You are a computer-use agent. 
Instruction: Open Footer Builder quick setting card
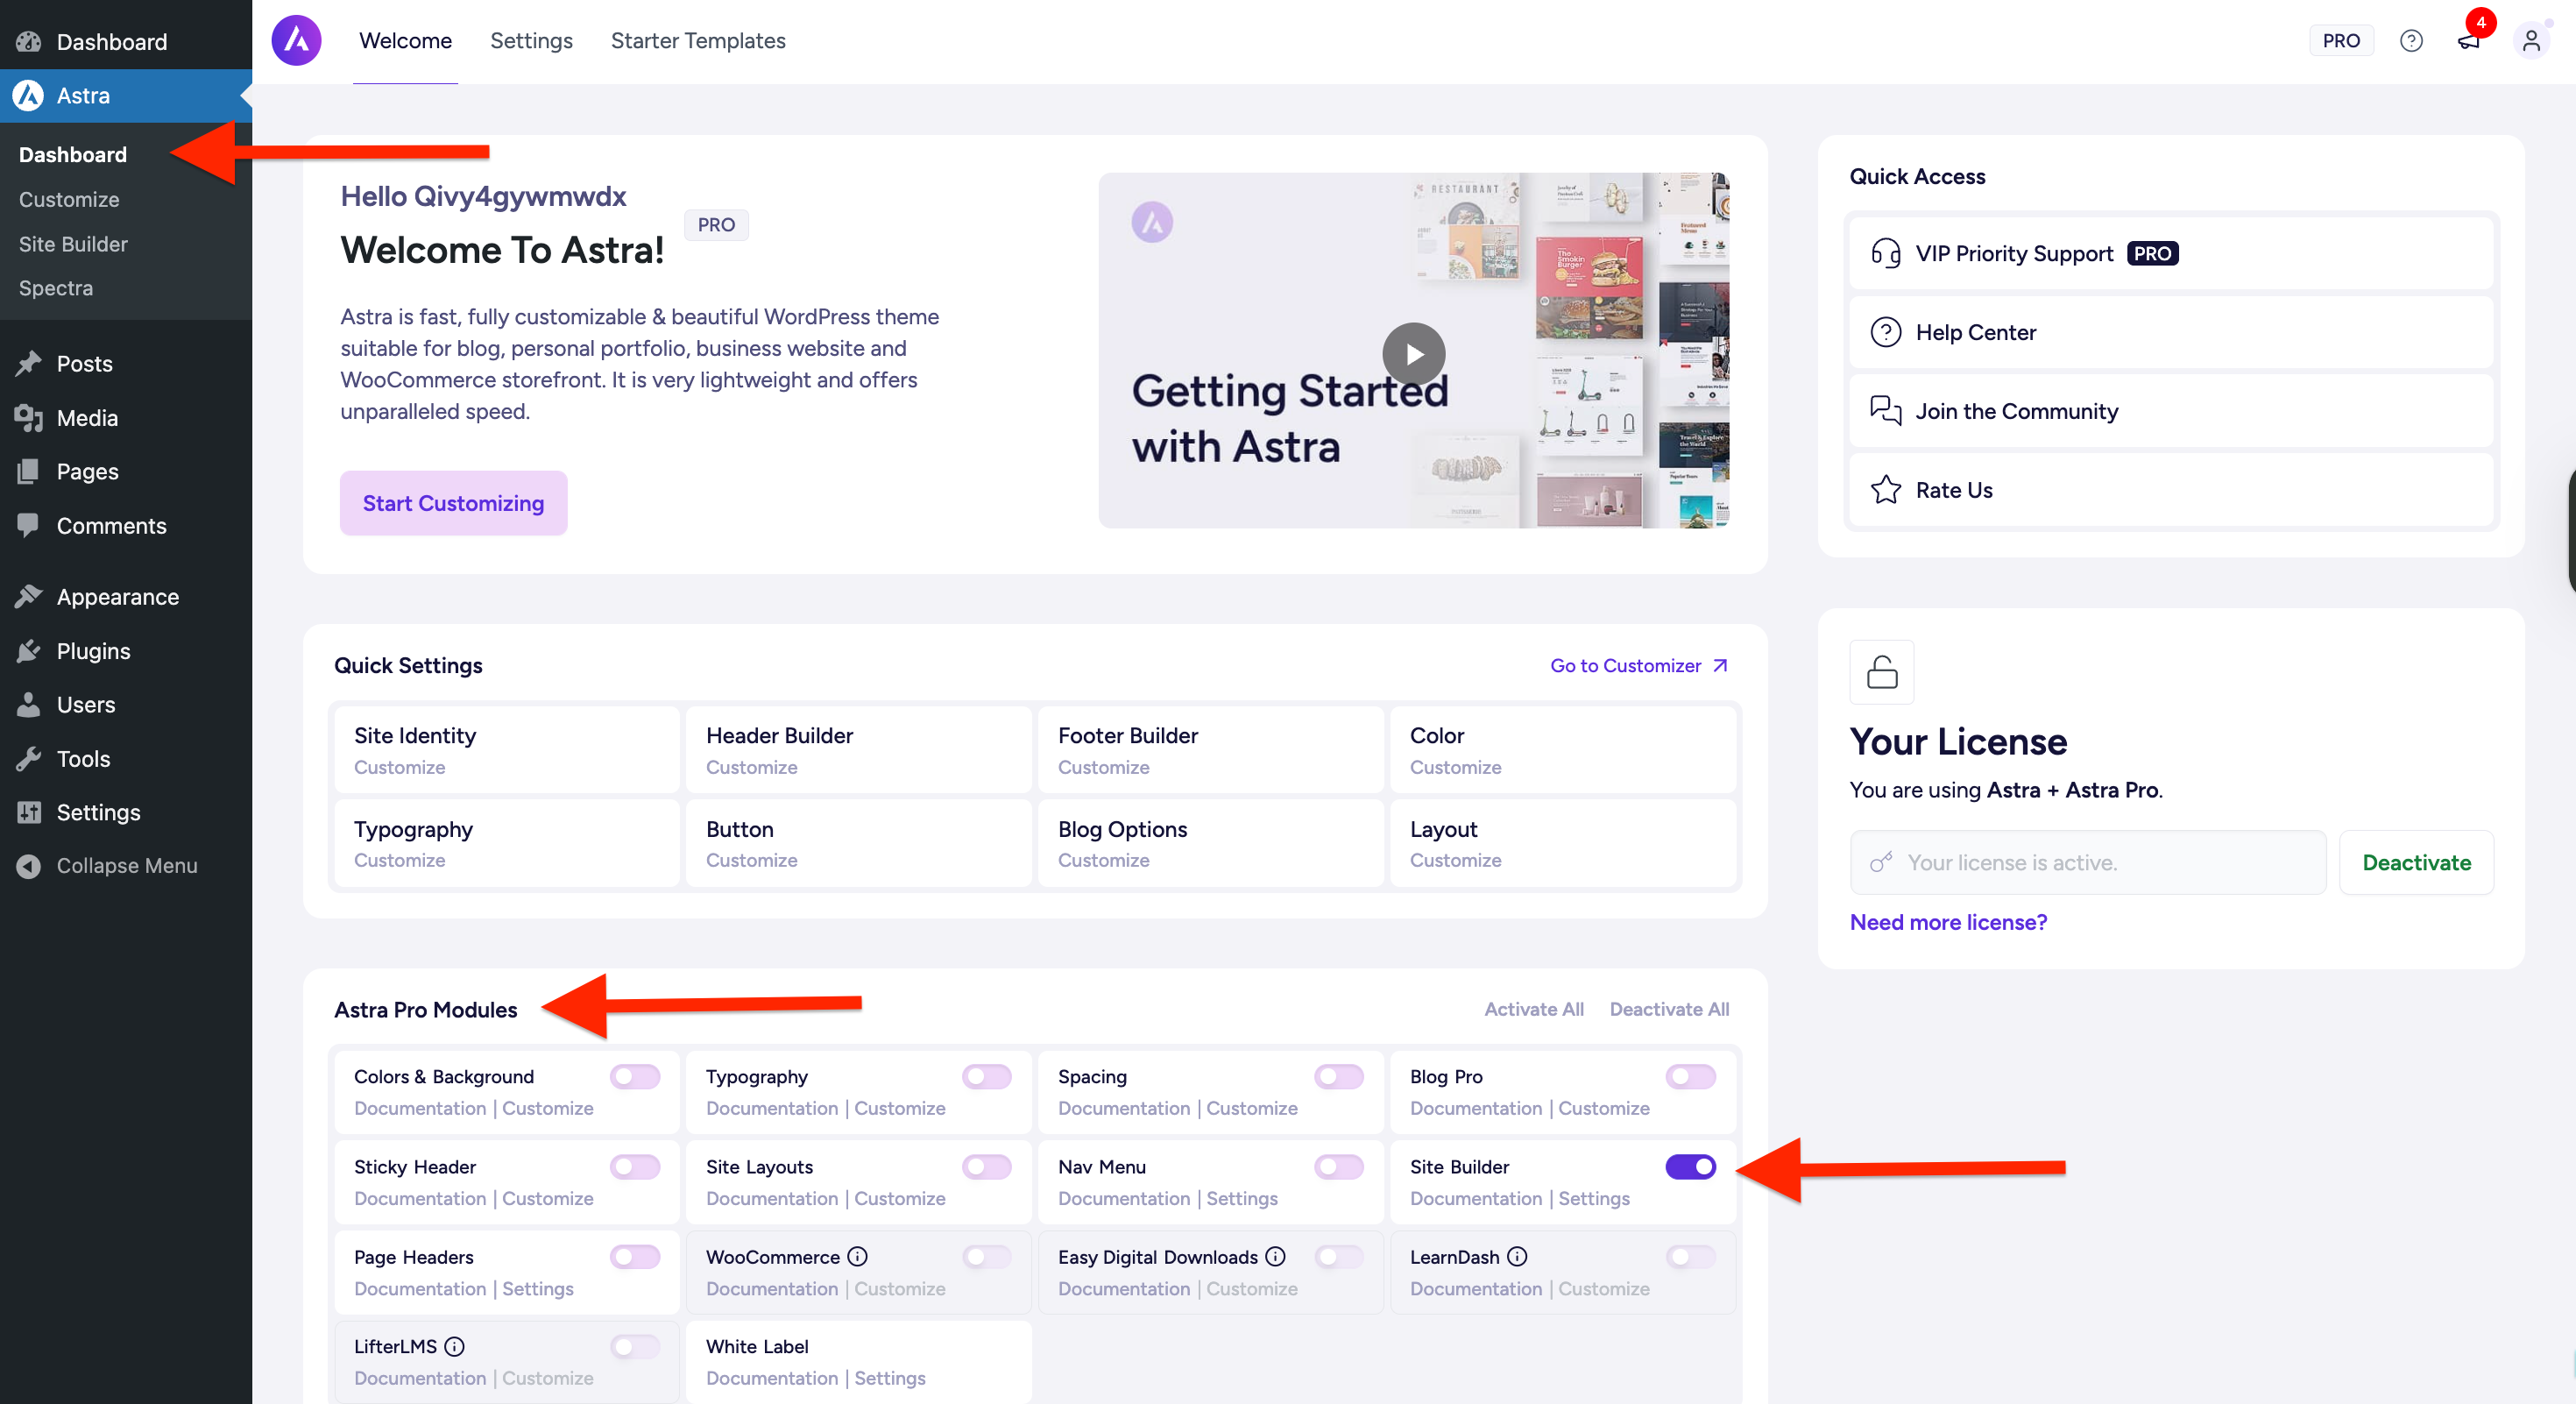click(1211, 750)
